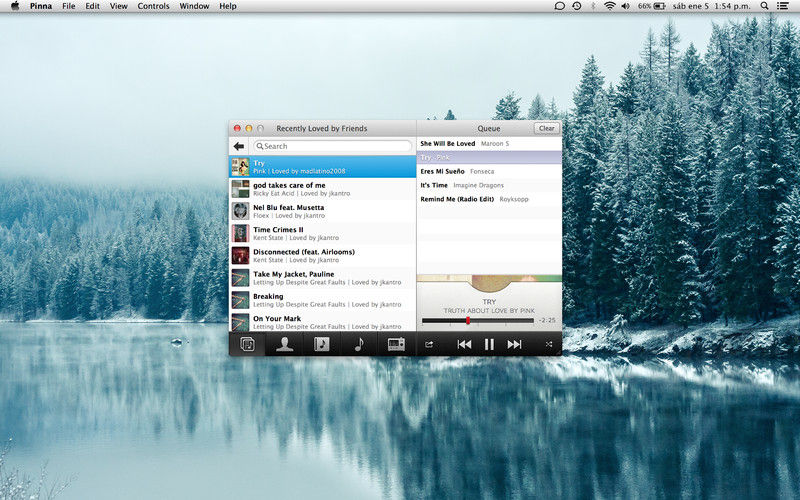Open Time Machine menu bar icon
Image resolution: width=800 pixels, height=500 pixels.
coord(577,6)
